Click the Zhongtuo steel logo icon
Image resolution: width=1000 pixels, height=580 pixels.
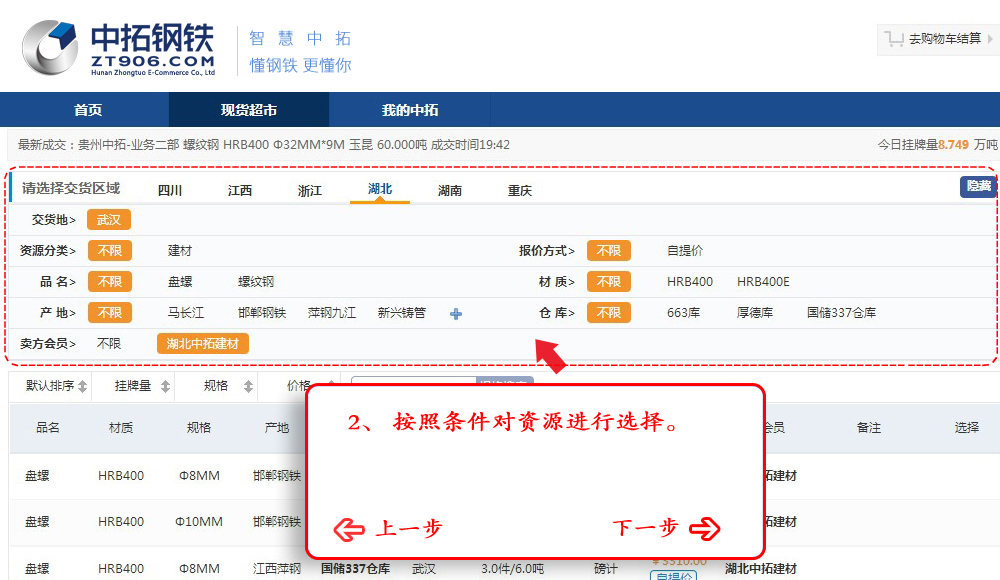click(50, 48)
